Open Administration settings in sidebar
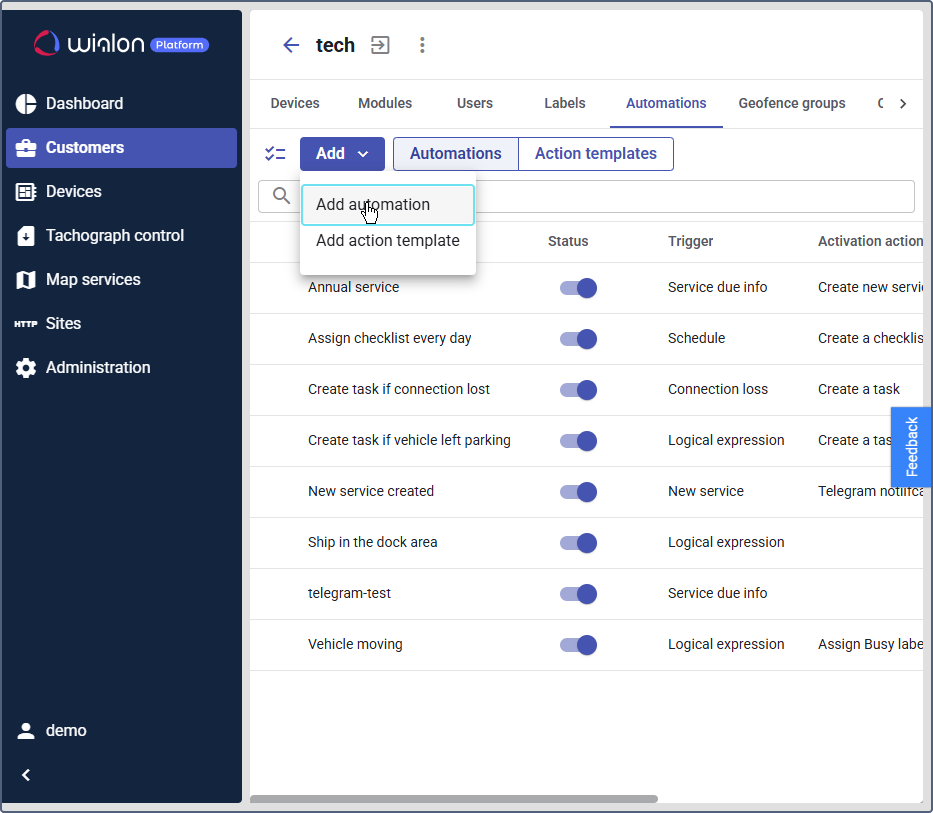 (x=97, y=368)
